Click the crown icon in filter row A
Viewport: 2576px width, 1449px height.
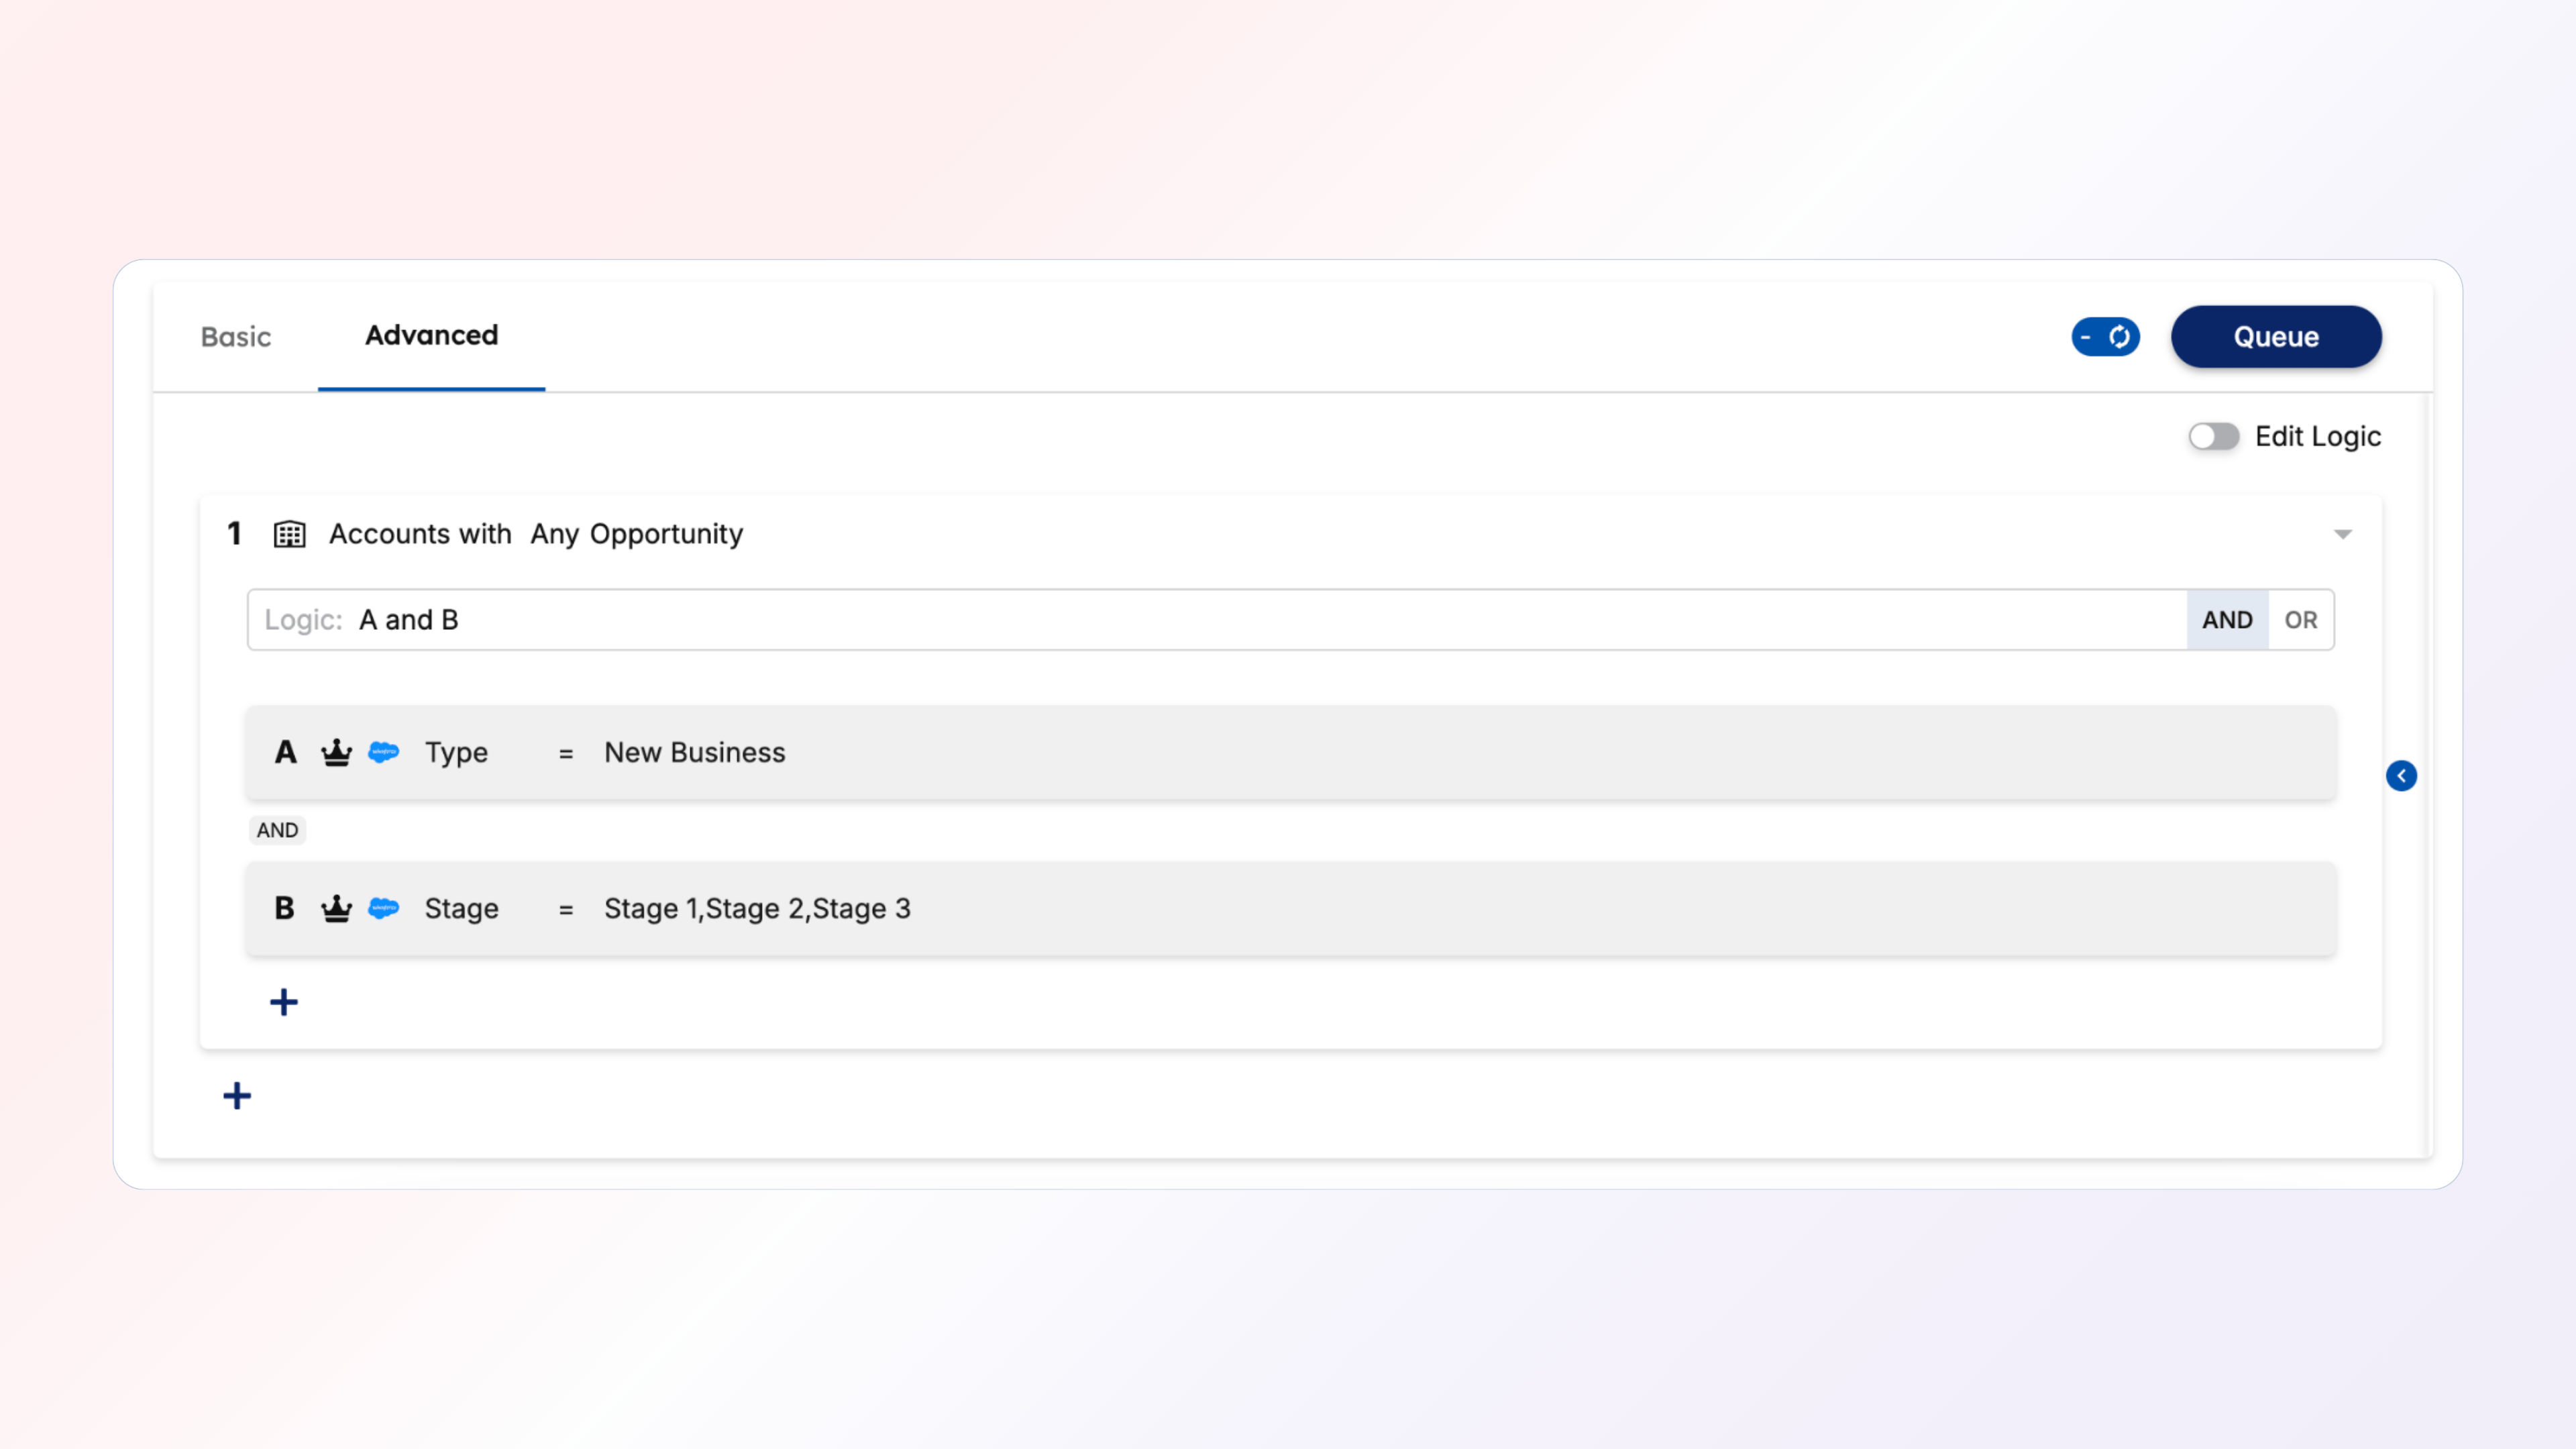(x=336, y=752)
